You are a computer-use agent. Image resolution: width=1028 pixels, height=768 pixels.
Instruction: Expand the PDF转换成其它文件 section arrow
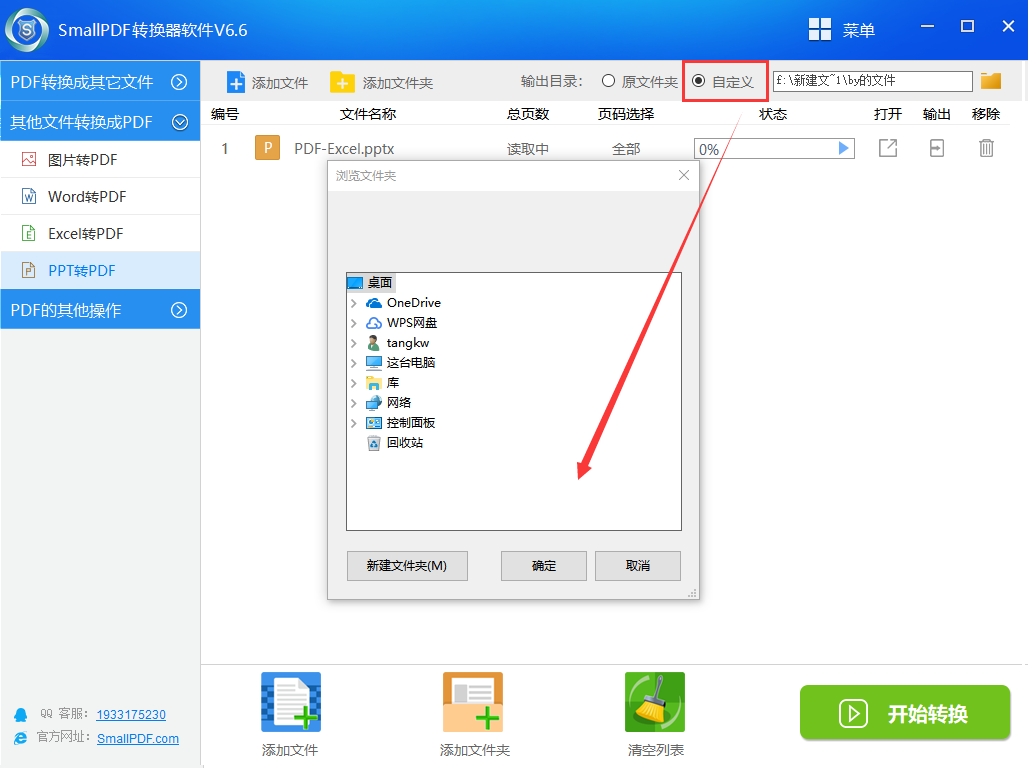[179, 82]
